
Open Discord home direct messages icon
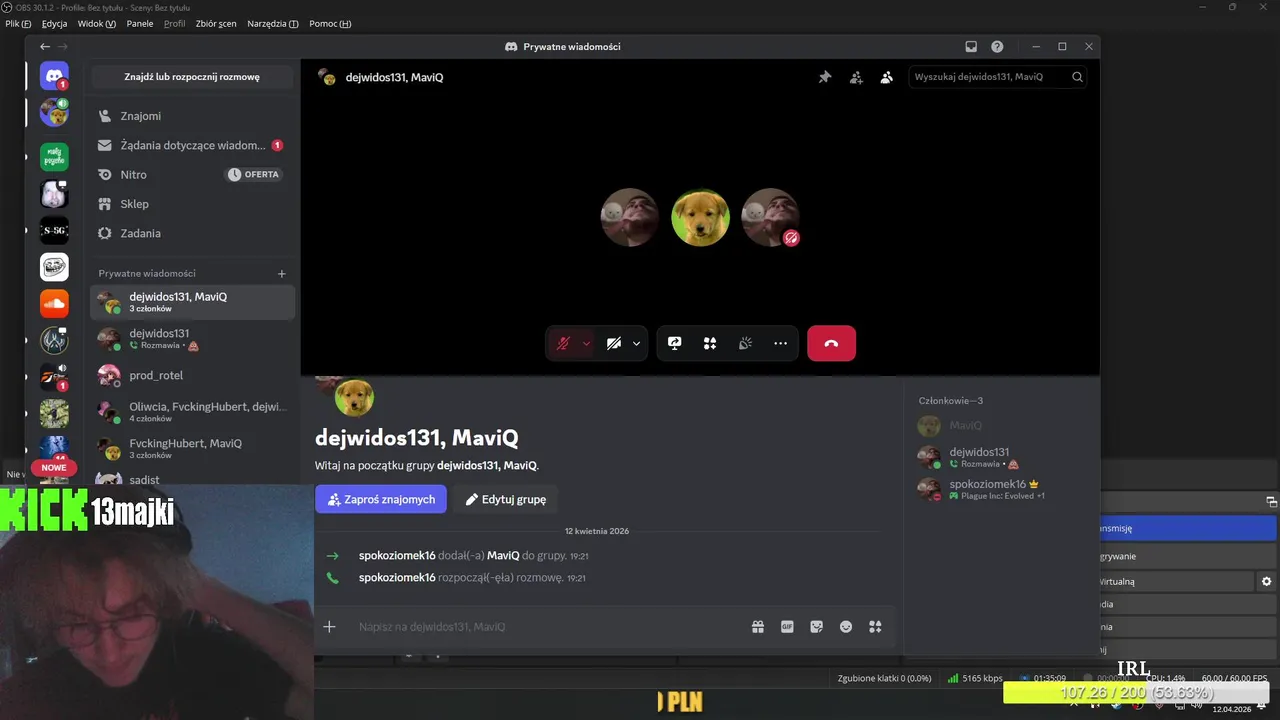(x=54, y=75)
